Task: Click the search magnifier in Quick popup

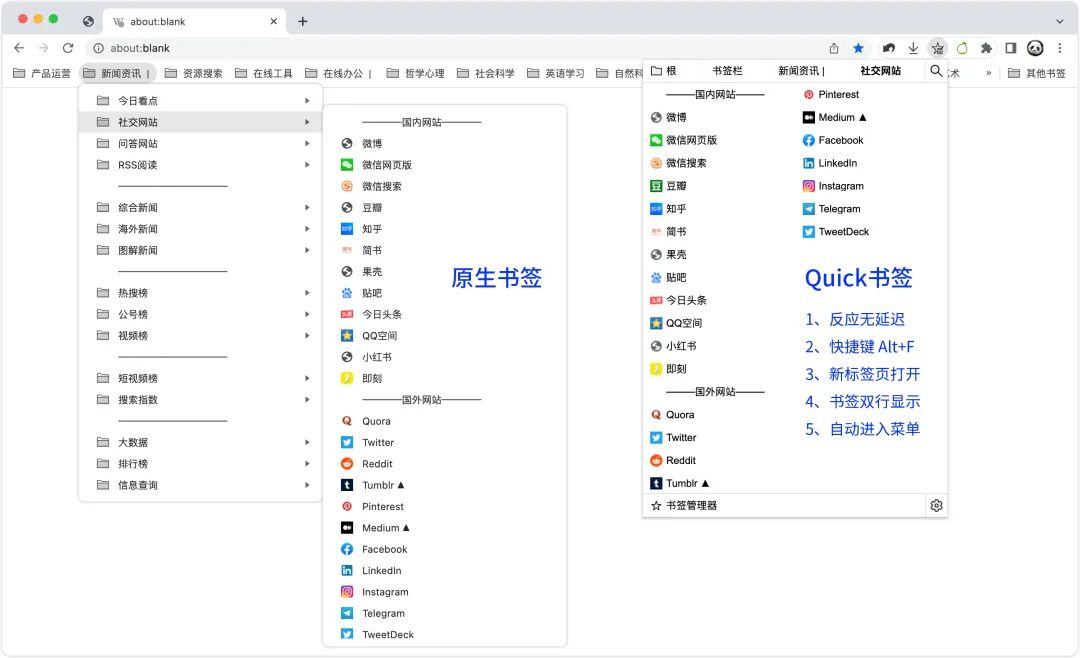Action: click(x=936, y=70)
